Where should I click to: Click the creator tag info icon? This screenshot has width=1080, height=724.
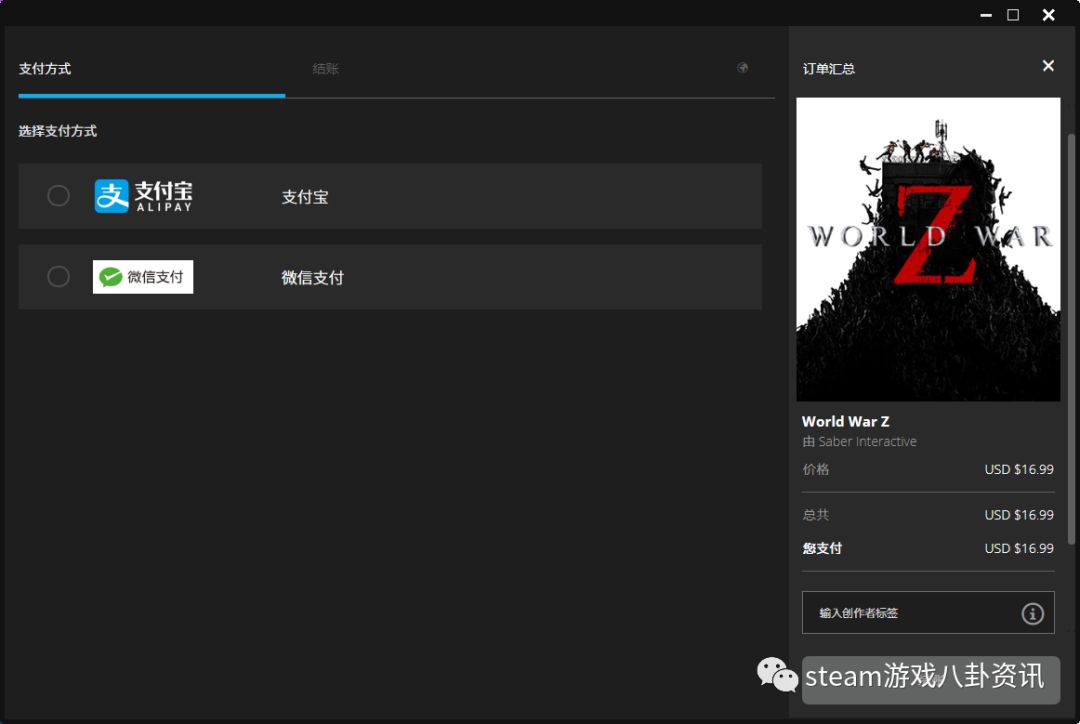point(1032,613)
